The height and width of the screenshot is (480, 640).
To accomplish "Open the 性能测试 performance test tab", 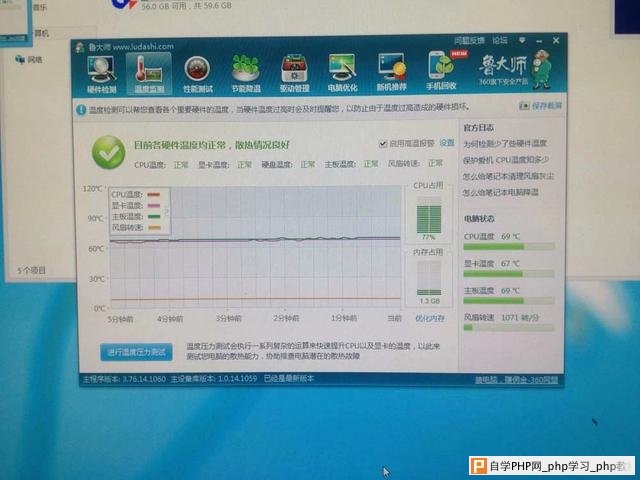I will coord(198,74).
